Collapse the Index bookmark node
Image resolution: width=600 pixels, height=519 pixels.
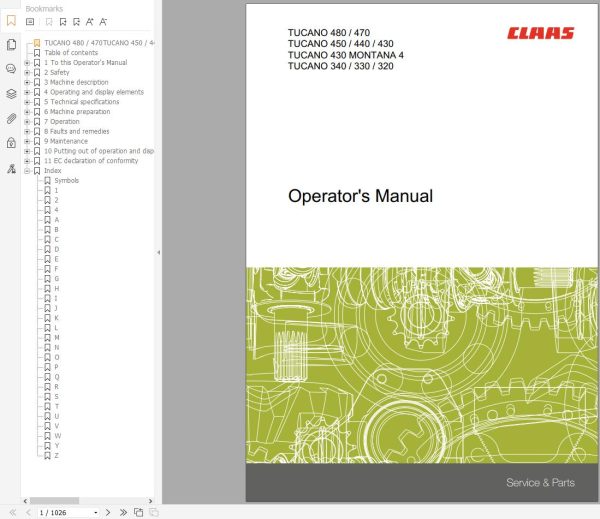pos(27,171)
